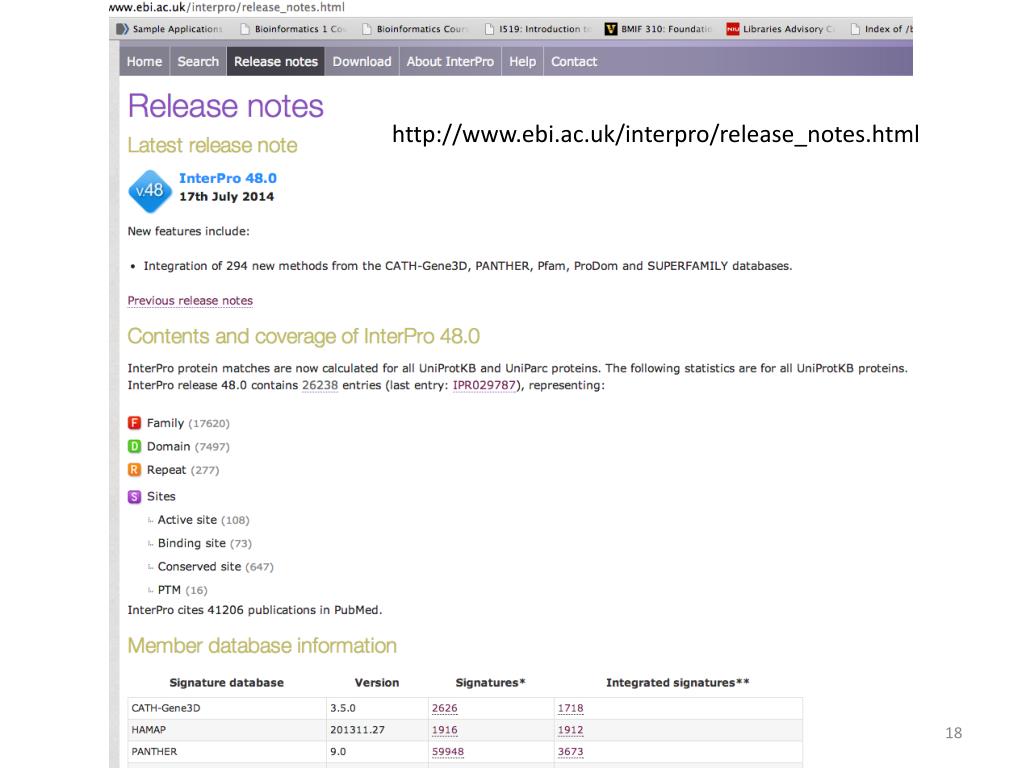
Task: Click CATH-Gene3D integrated signatures 1718
Action: point(570,708)
